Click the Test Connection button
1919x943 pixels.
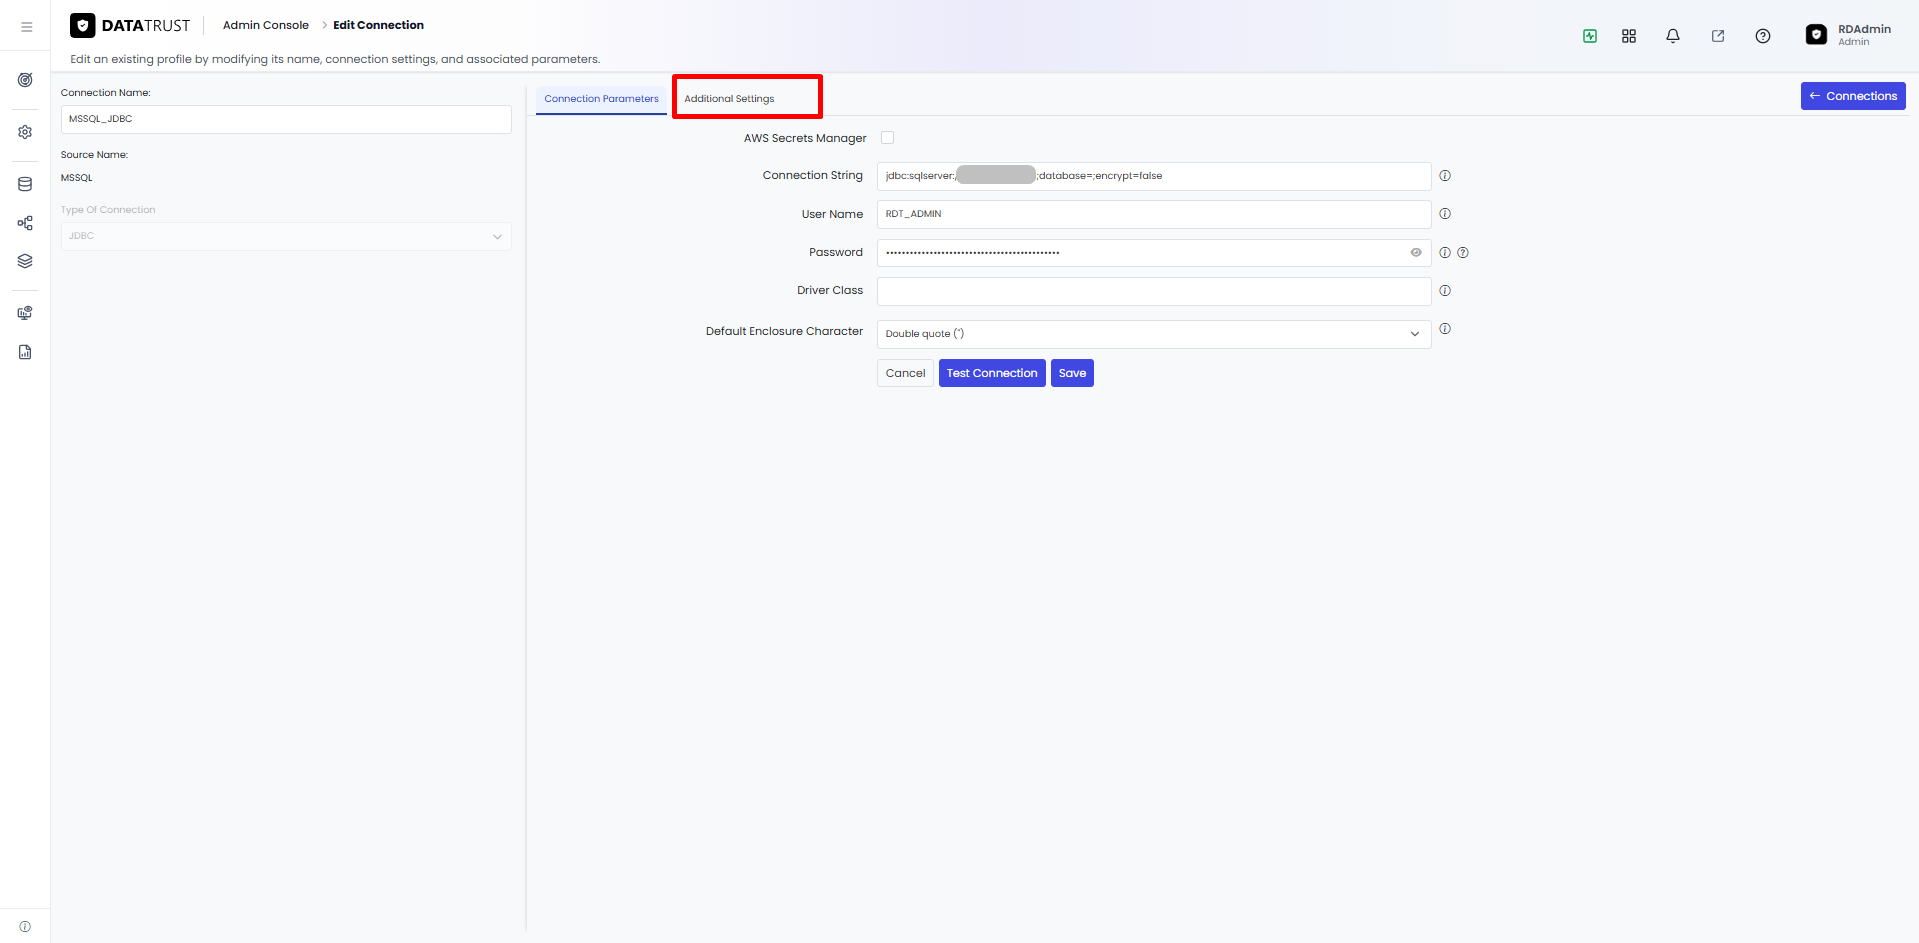[x=992, y=373]
